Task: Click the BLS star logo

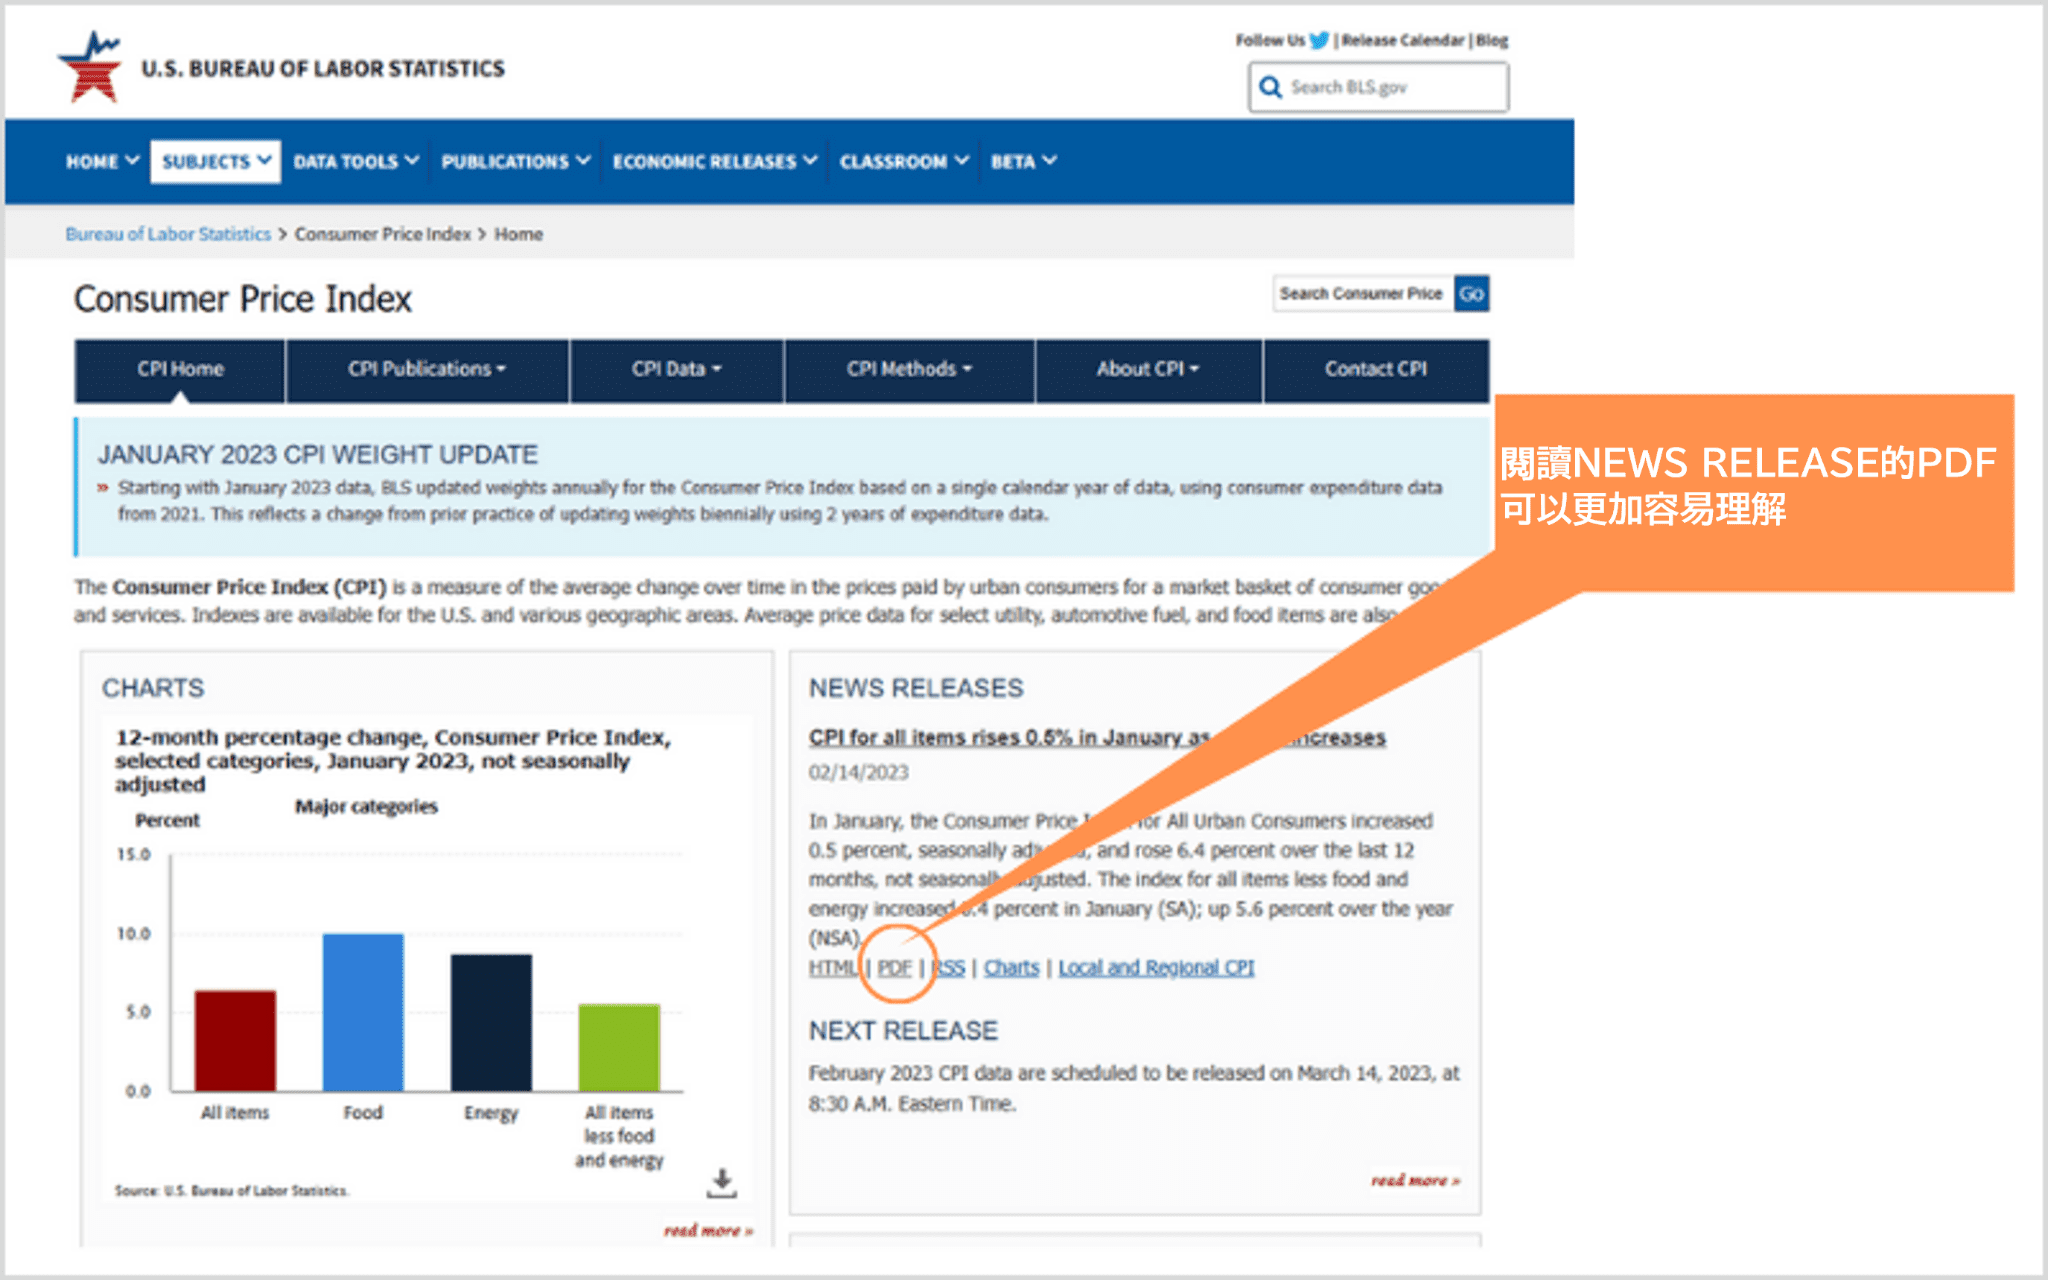Action: point(90,67)
